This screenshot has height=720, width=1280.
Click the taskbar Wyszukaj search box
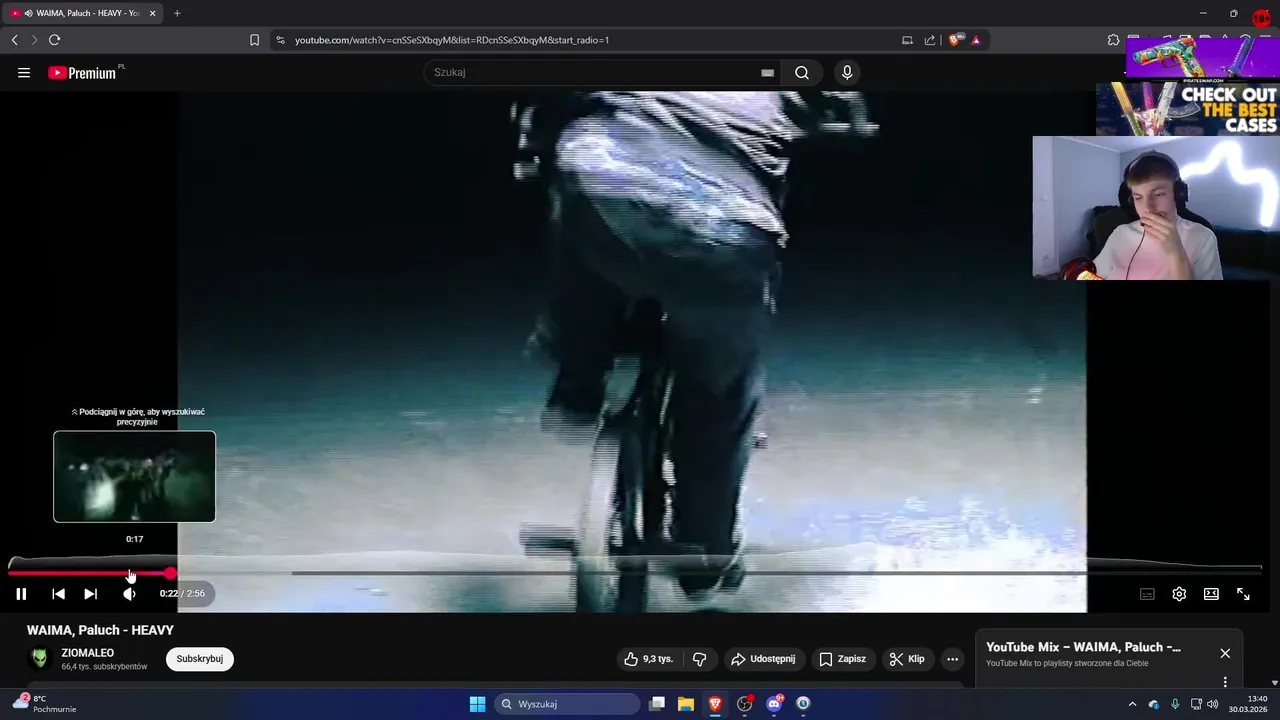click(x=568, y=704)
